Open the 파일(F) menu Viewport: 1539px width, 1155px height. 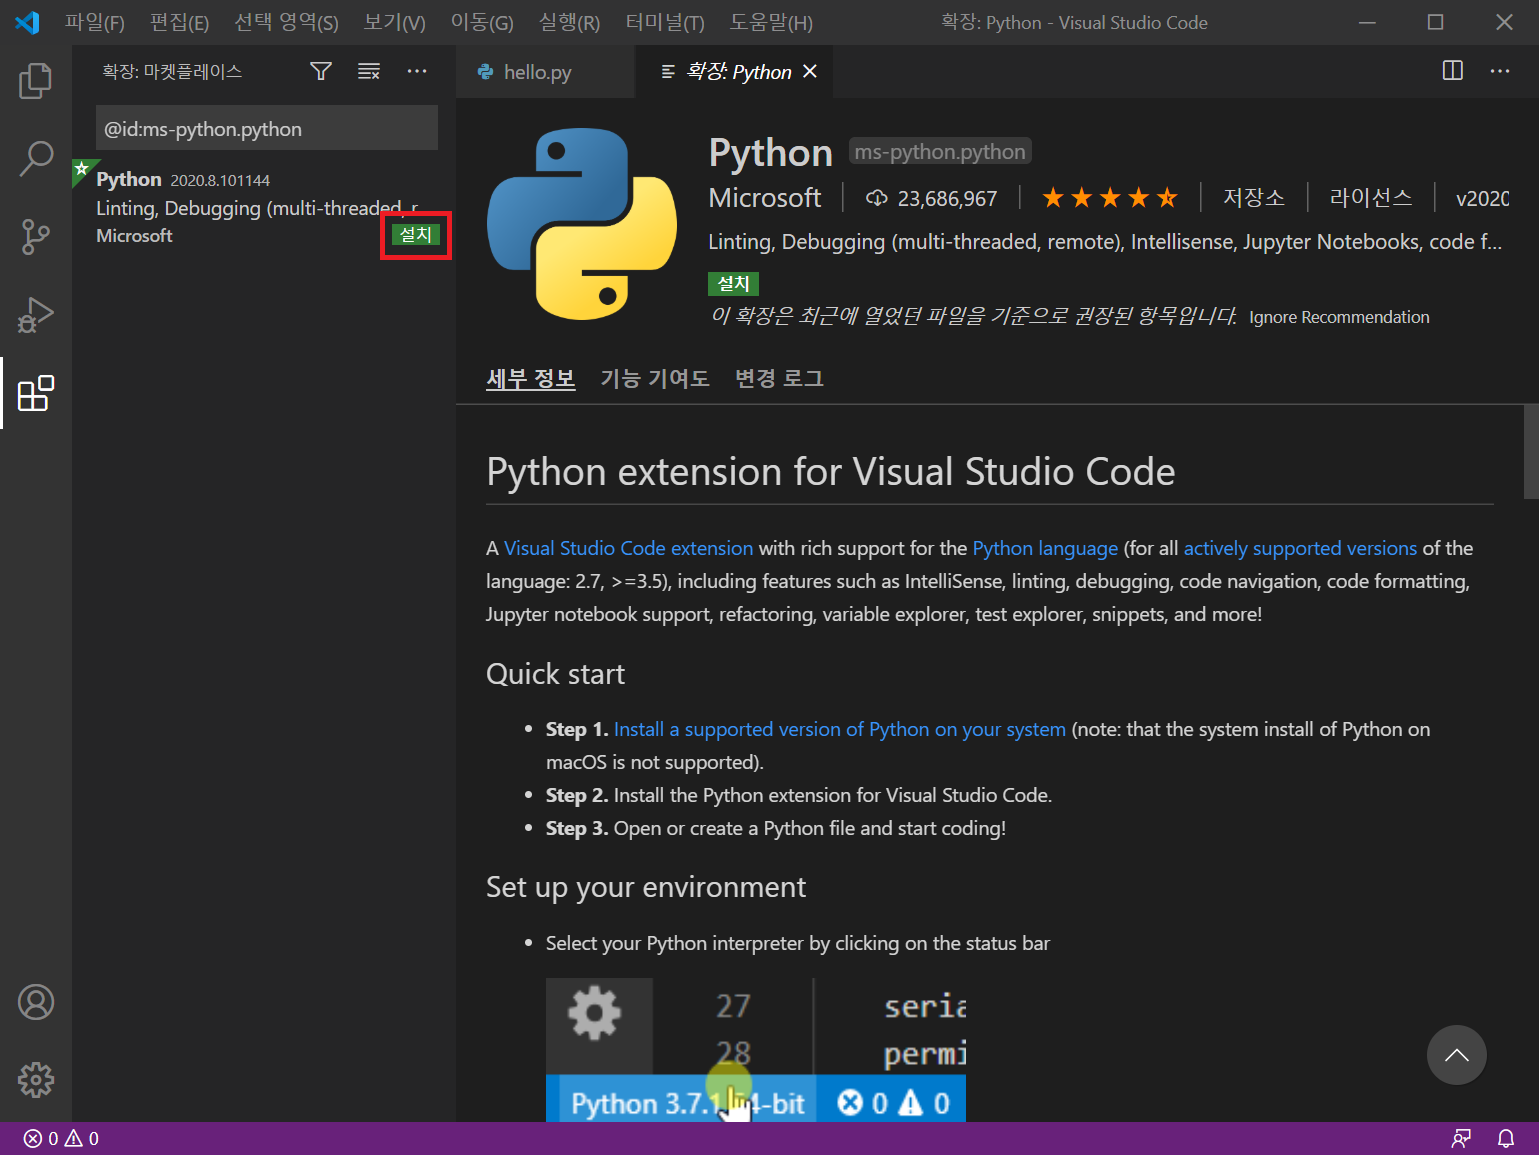pos(95,22)
